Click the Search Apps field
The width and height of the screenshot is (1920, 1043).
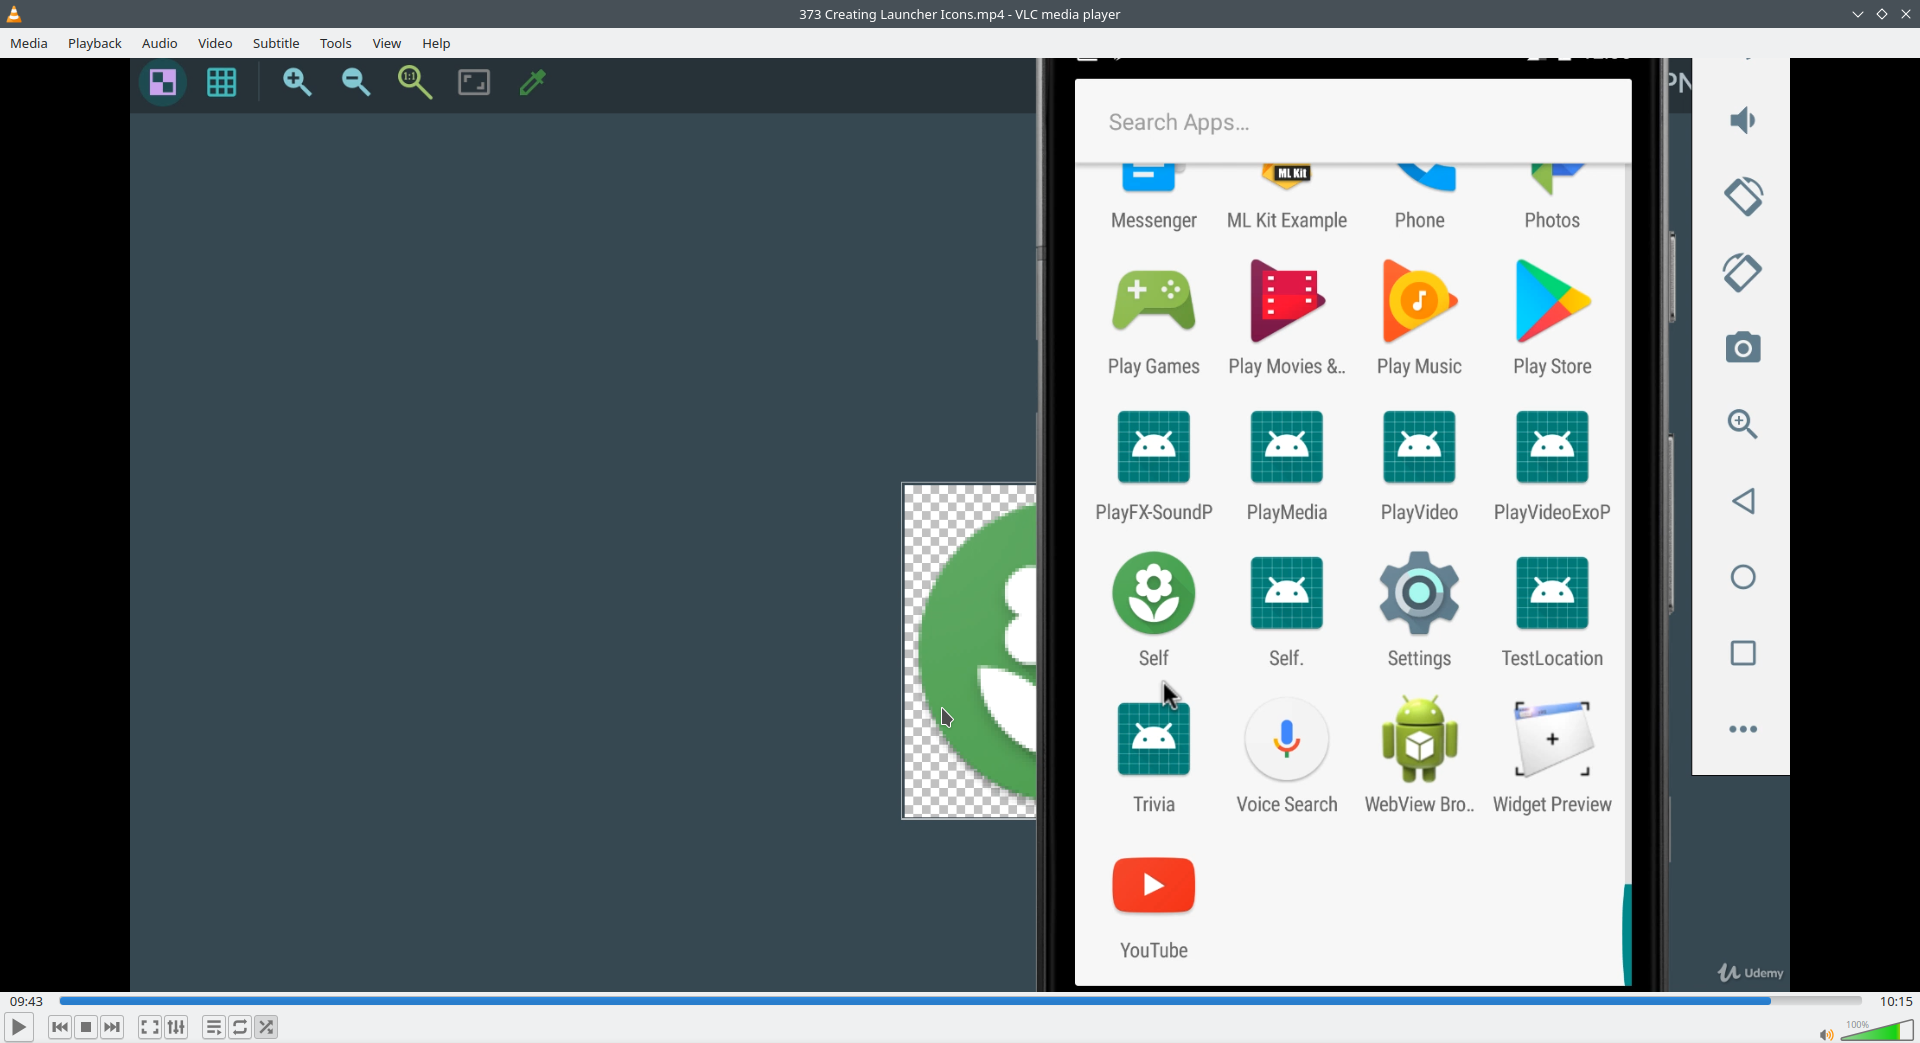(x=1353, y=122)
